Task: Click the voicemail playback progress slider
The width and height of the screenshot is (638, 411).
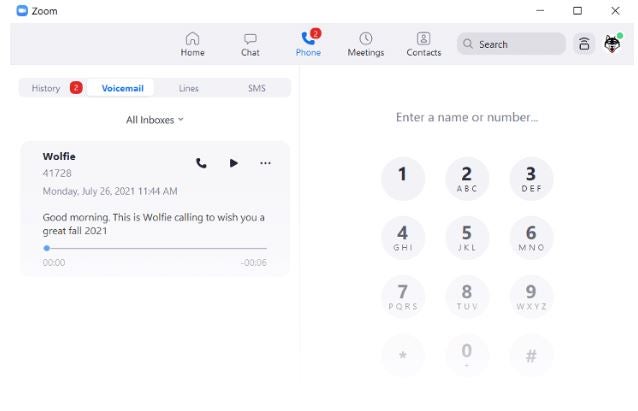Action: click(x=155, y=248)
